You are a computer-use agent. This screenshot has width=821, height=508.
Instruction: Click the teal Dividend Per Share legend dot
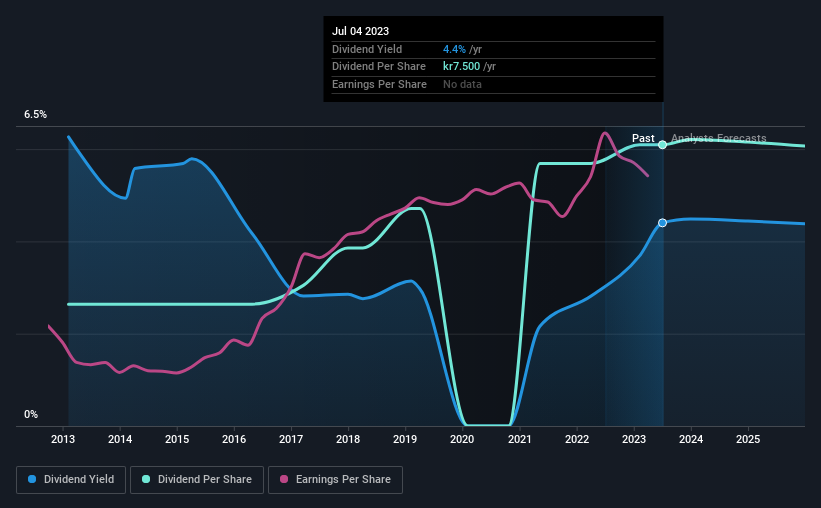pos(146,479)
